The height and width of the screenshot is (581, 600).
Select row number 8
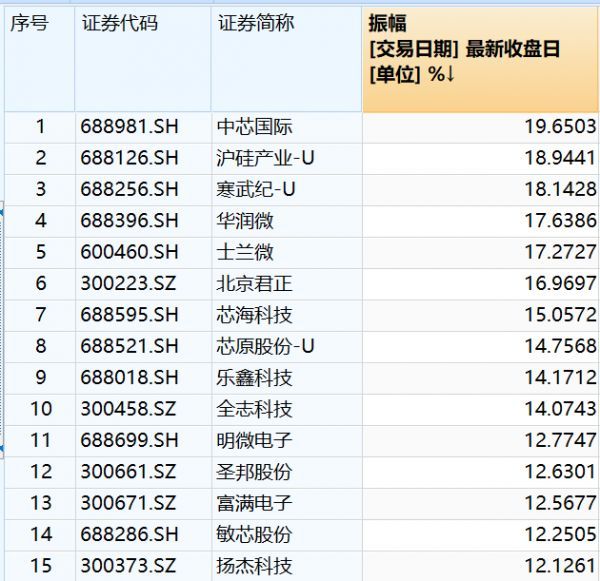click(x=41, y=346)
